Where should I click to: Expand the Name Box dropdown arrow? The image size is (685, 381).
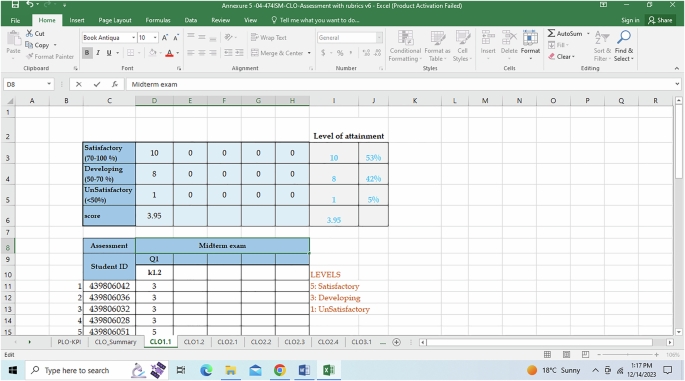[x=49, y=84]
